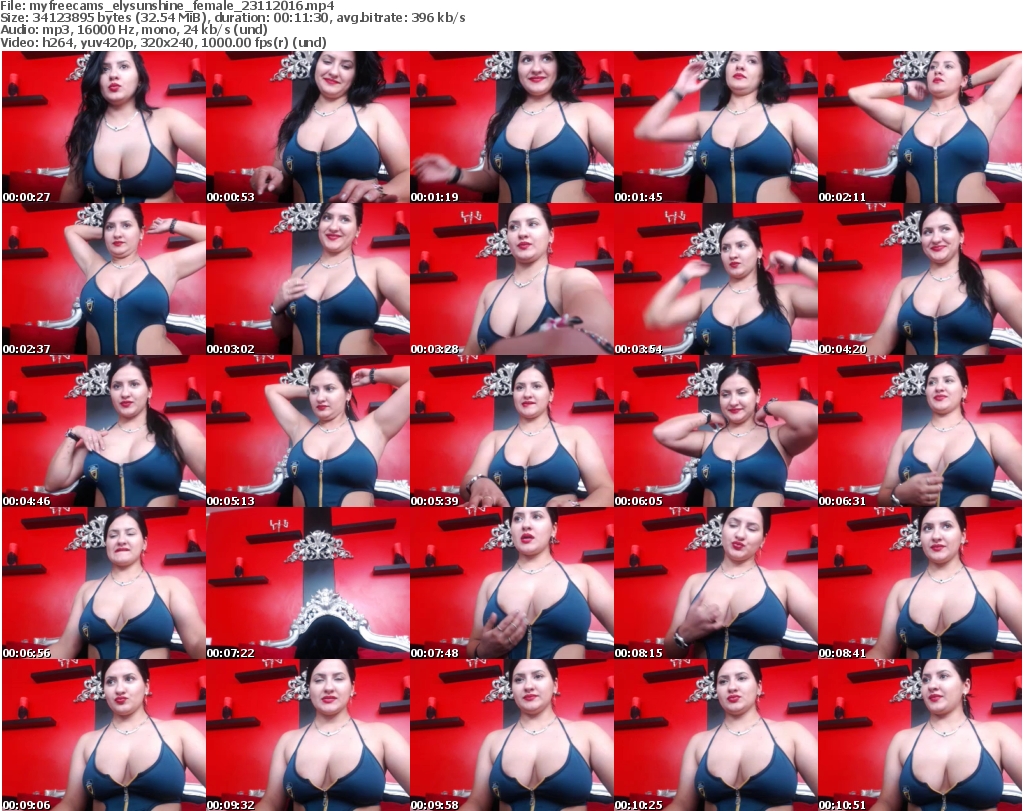This screenshot has height=811, width=1024.
Task: Click the frame stamped 00:07:48
Action: [x=512, y=583]
